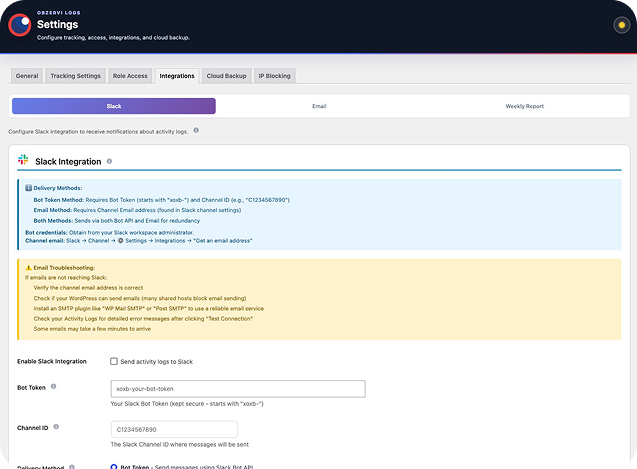
Task: Select the Integrations tab
Action: click(x=177, y=76)
